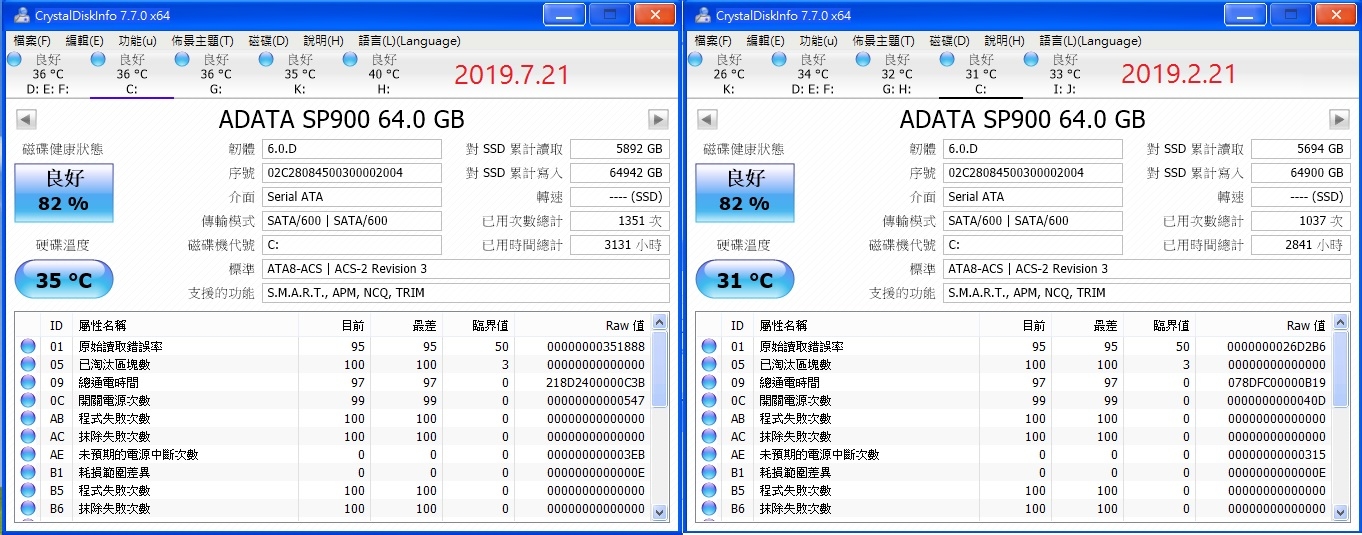The image size is (1362, 535).
Task: Click status dot for ID AE in left window
Action: click(29, 455)
